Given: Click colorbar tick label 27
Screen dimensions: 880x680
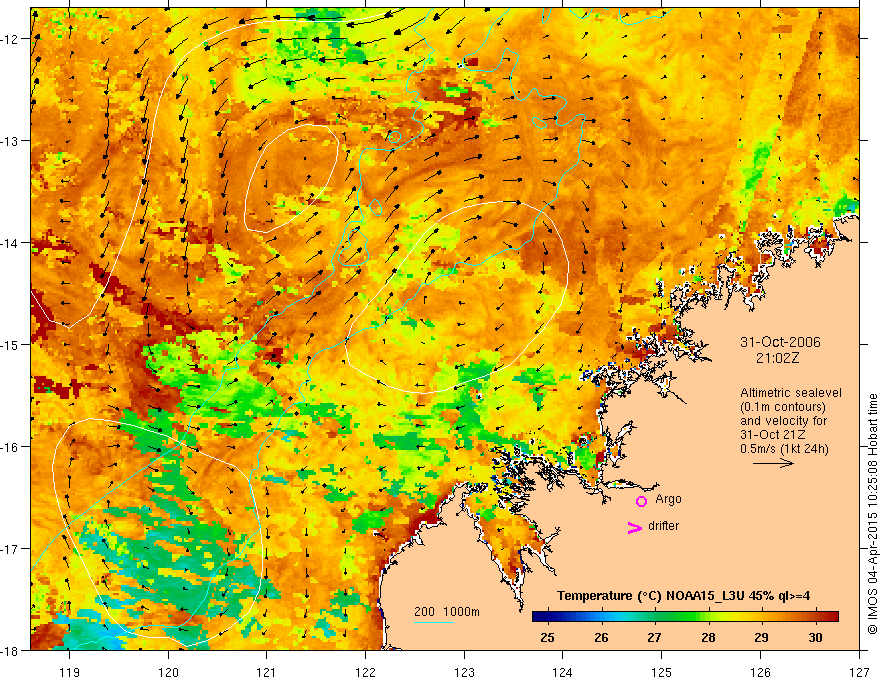Looking at the screenshot, I should [x=654, y=637].
